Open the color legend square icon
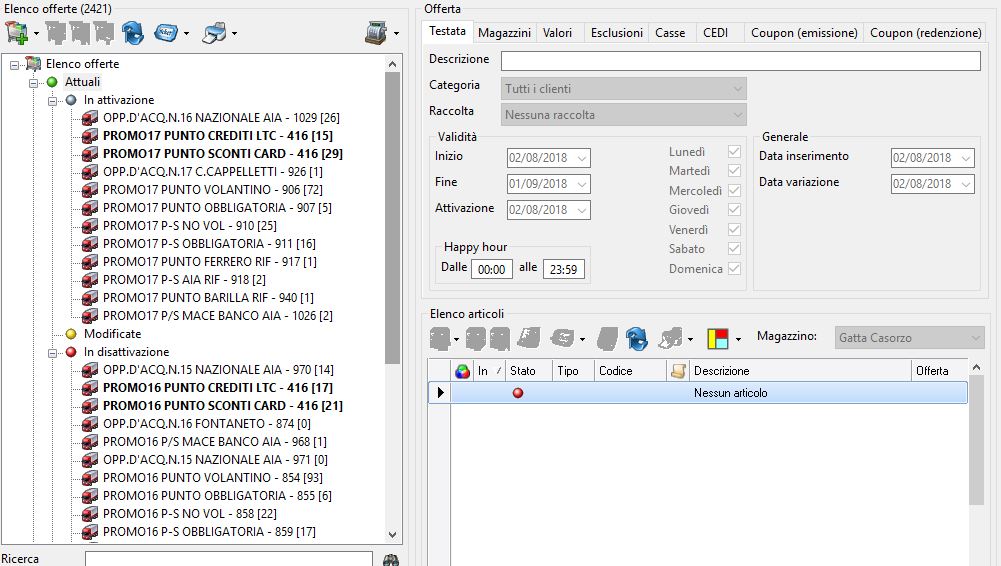The image size is (1001, 566). pos(717,338)
